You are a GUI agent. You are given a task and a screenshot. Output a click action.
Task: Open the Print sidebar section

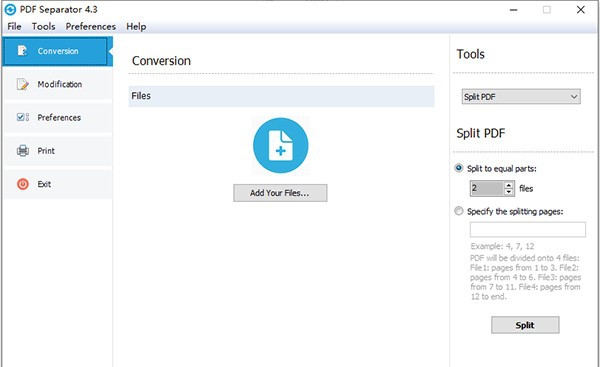57,151
